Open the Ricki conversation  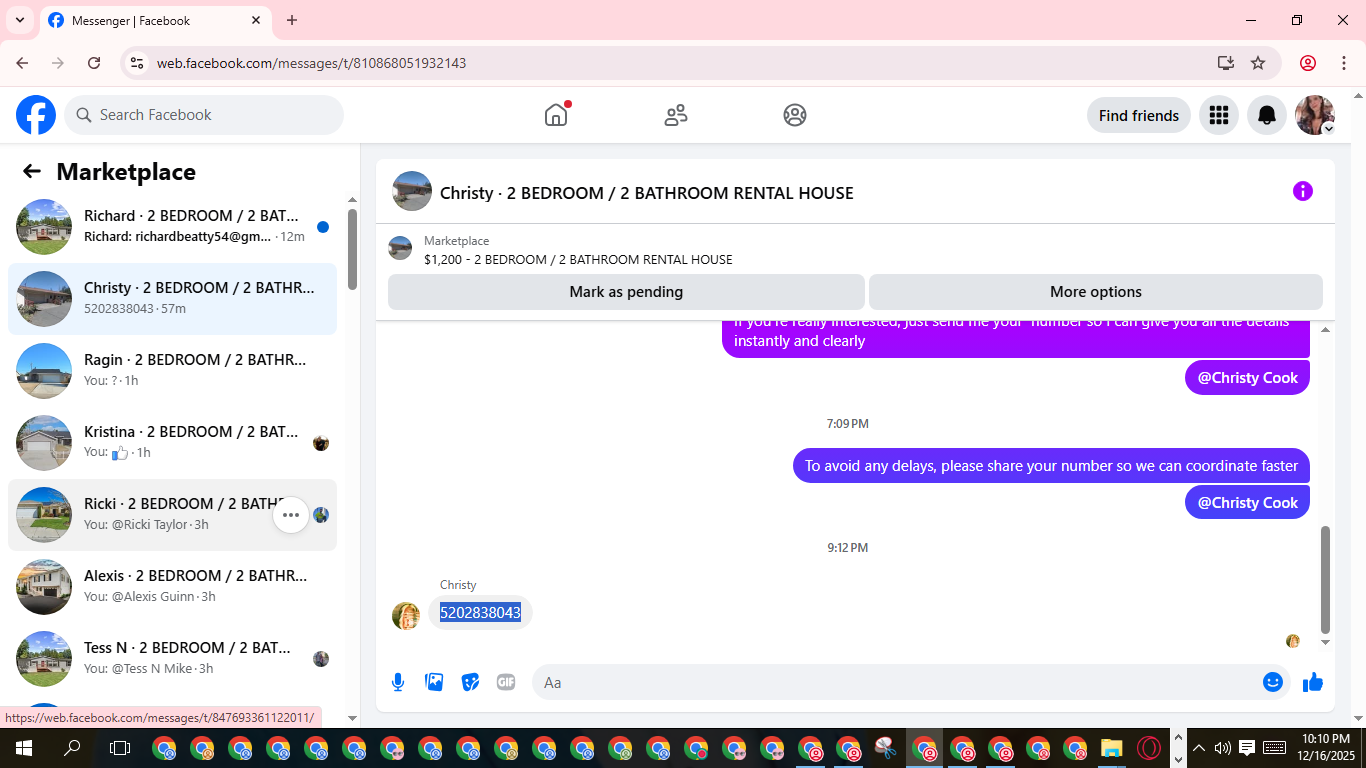point(172,514)
